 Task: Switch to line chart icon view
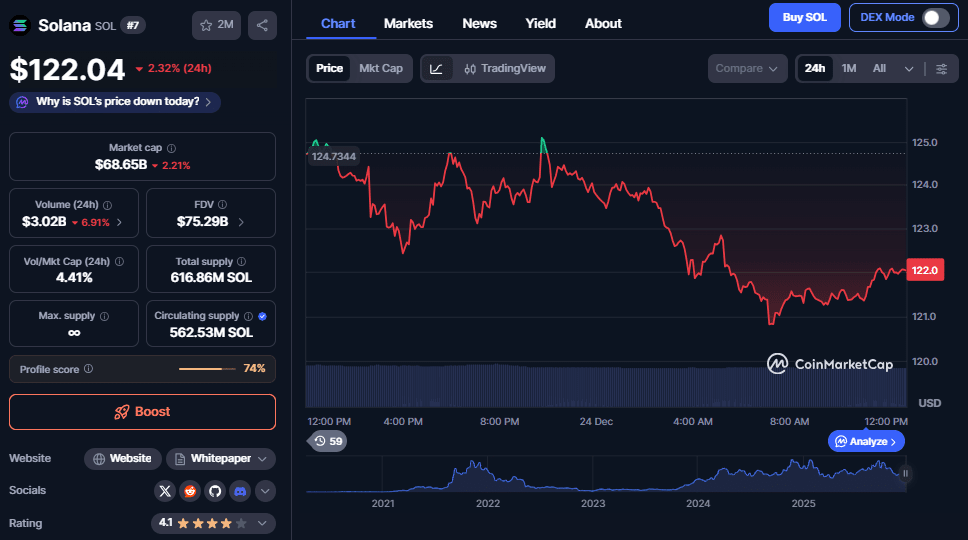tap(437, 68)
